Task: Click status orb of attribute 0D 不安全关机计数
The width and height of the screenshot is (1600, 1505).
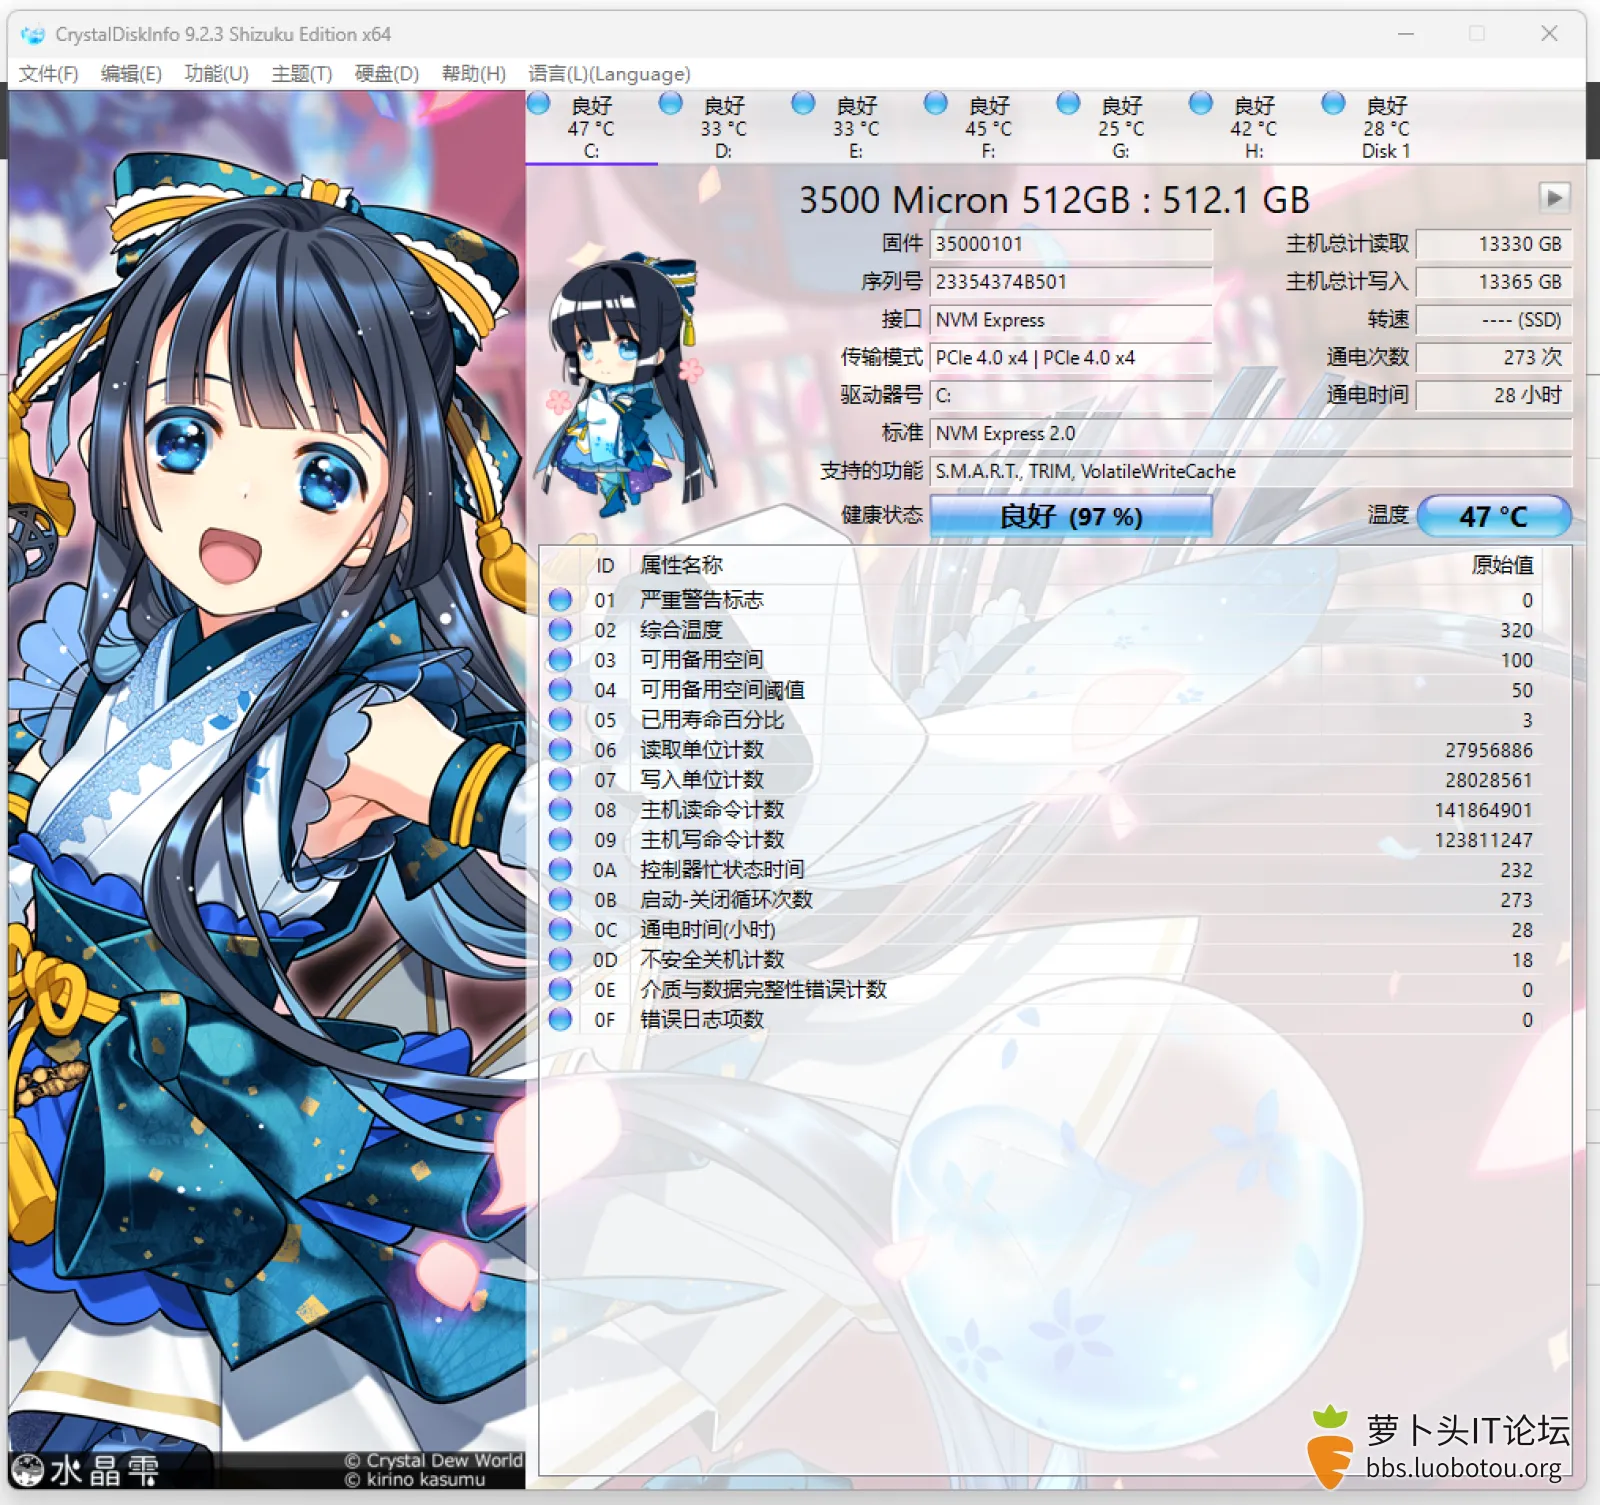Action: 561,960
